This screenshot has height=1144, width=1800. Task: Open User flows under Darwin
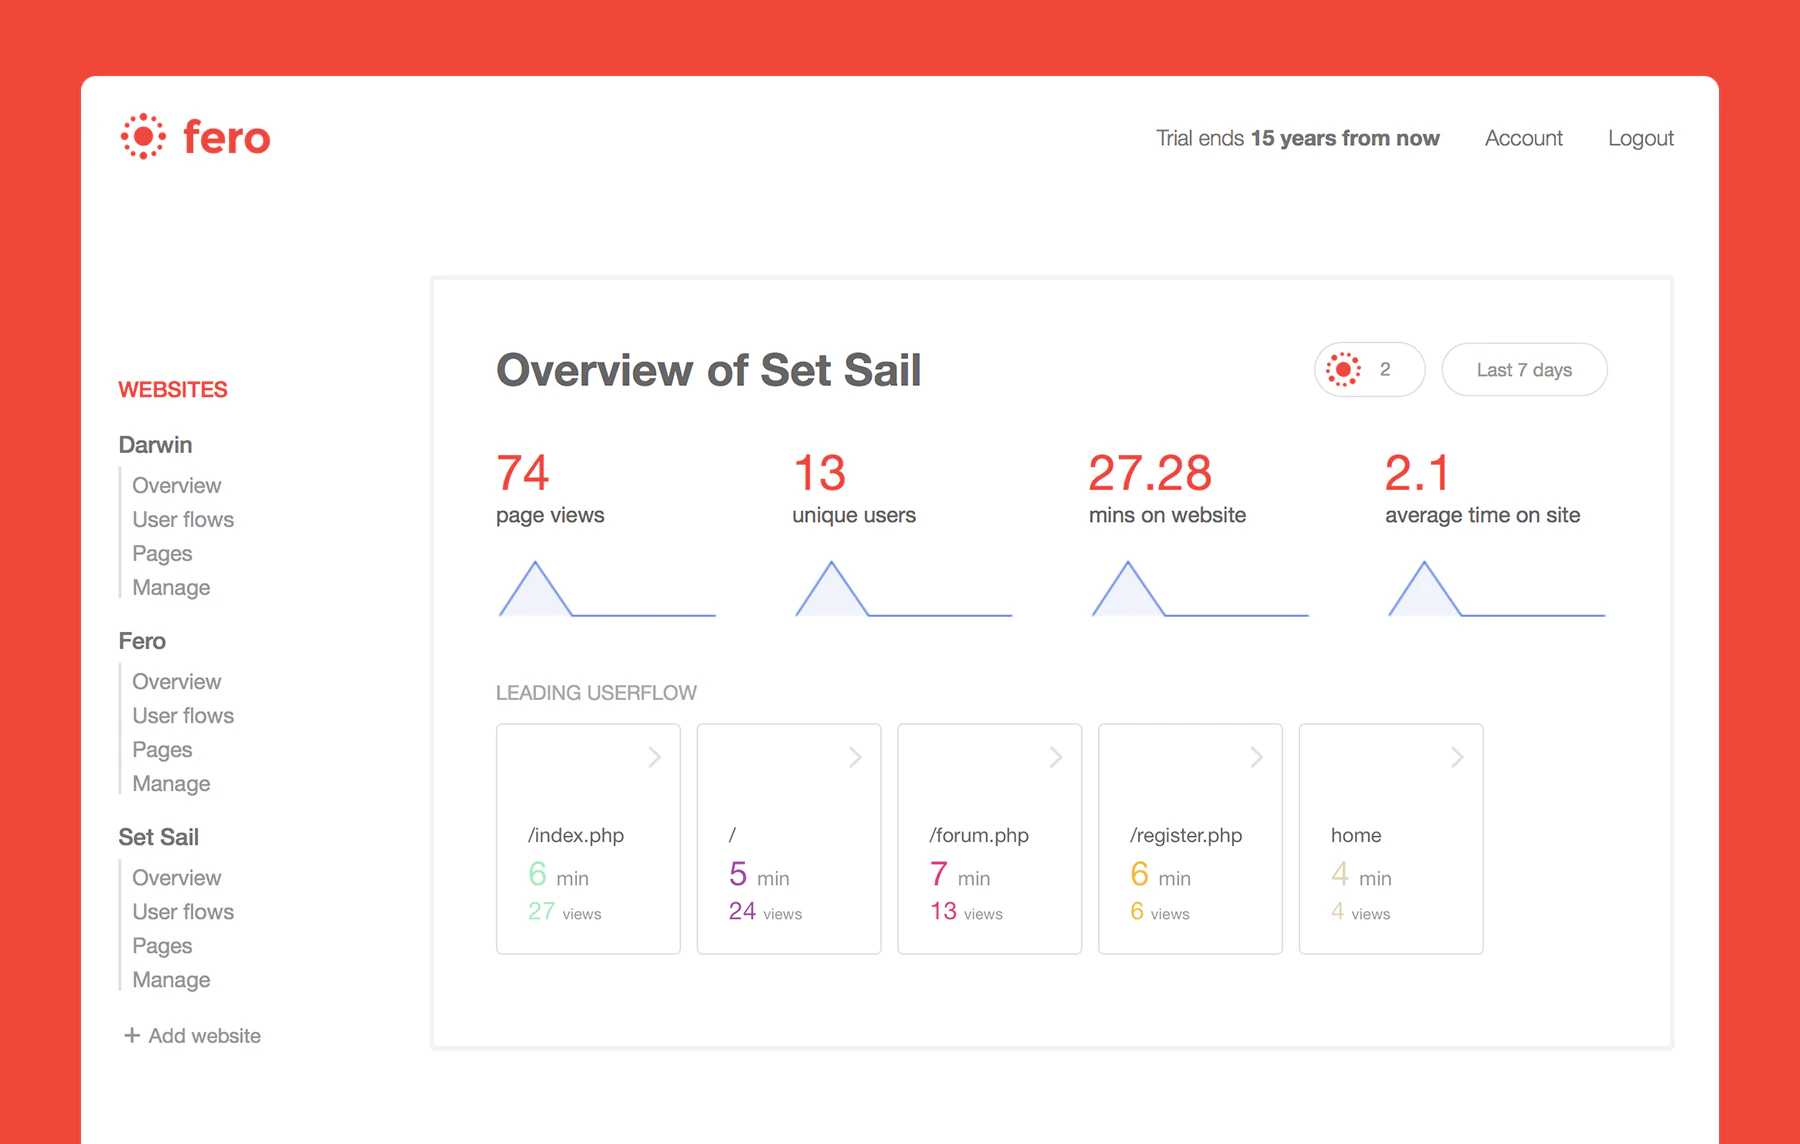[183, 519]
